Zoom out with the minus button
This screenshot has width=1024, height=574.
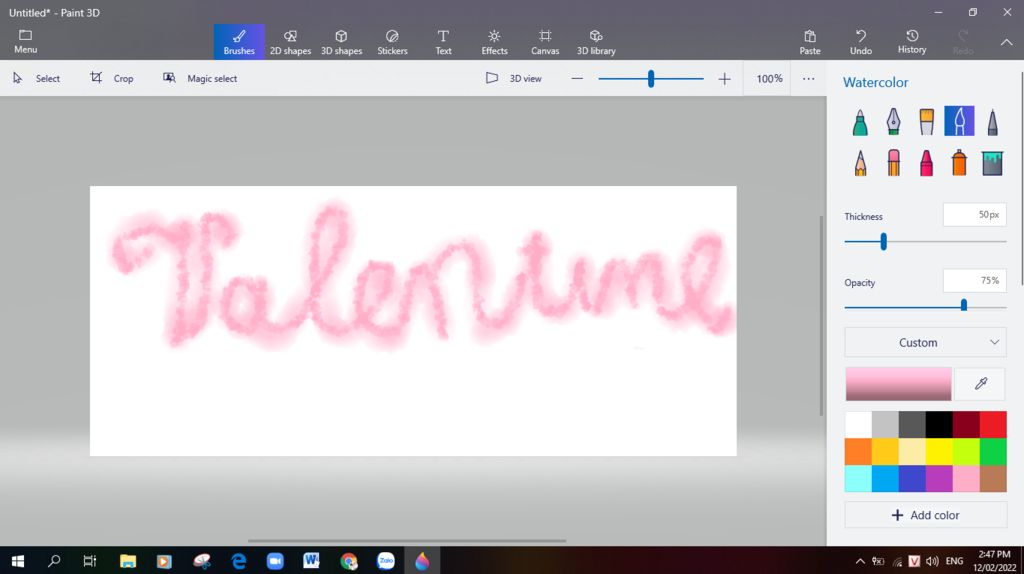click(x=577, y=78)
